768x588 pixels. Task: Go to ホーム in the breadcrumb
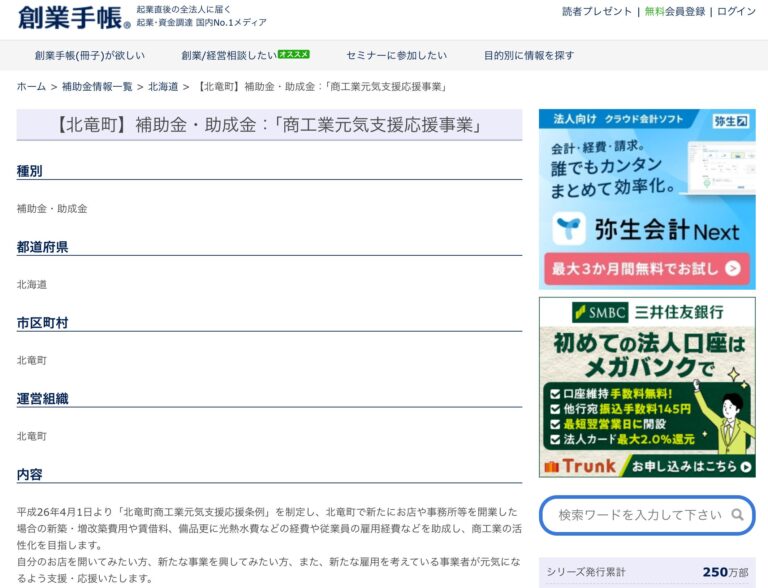31,87
